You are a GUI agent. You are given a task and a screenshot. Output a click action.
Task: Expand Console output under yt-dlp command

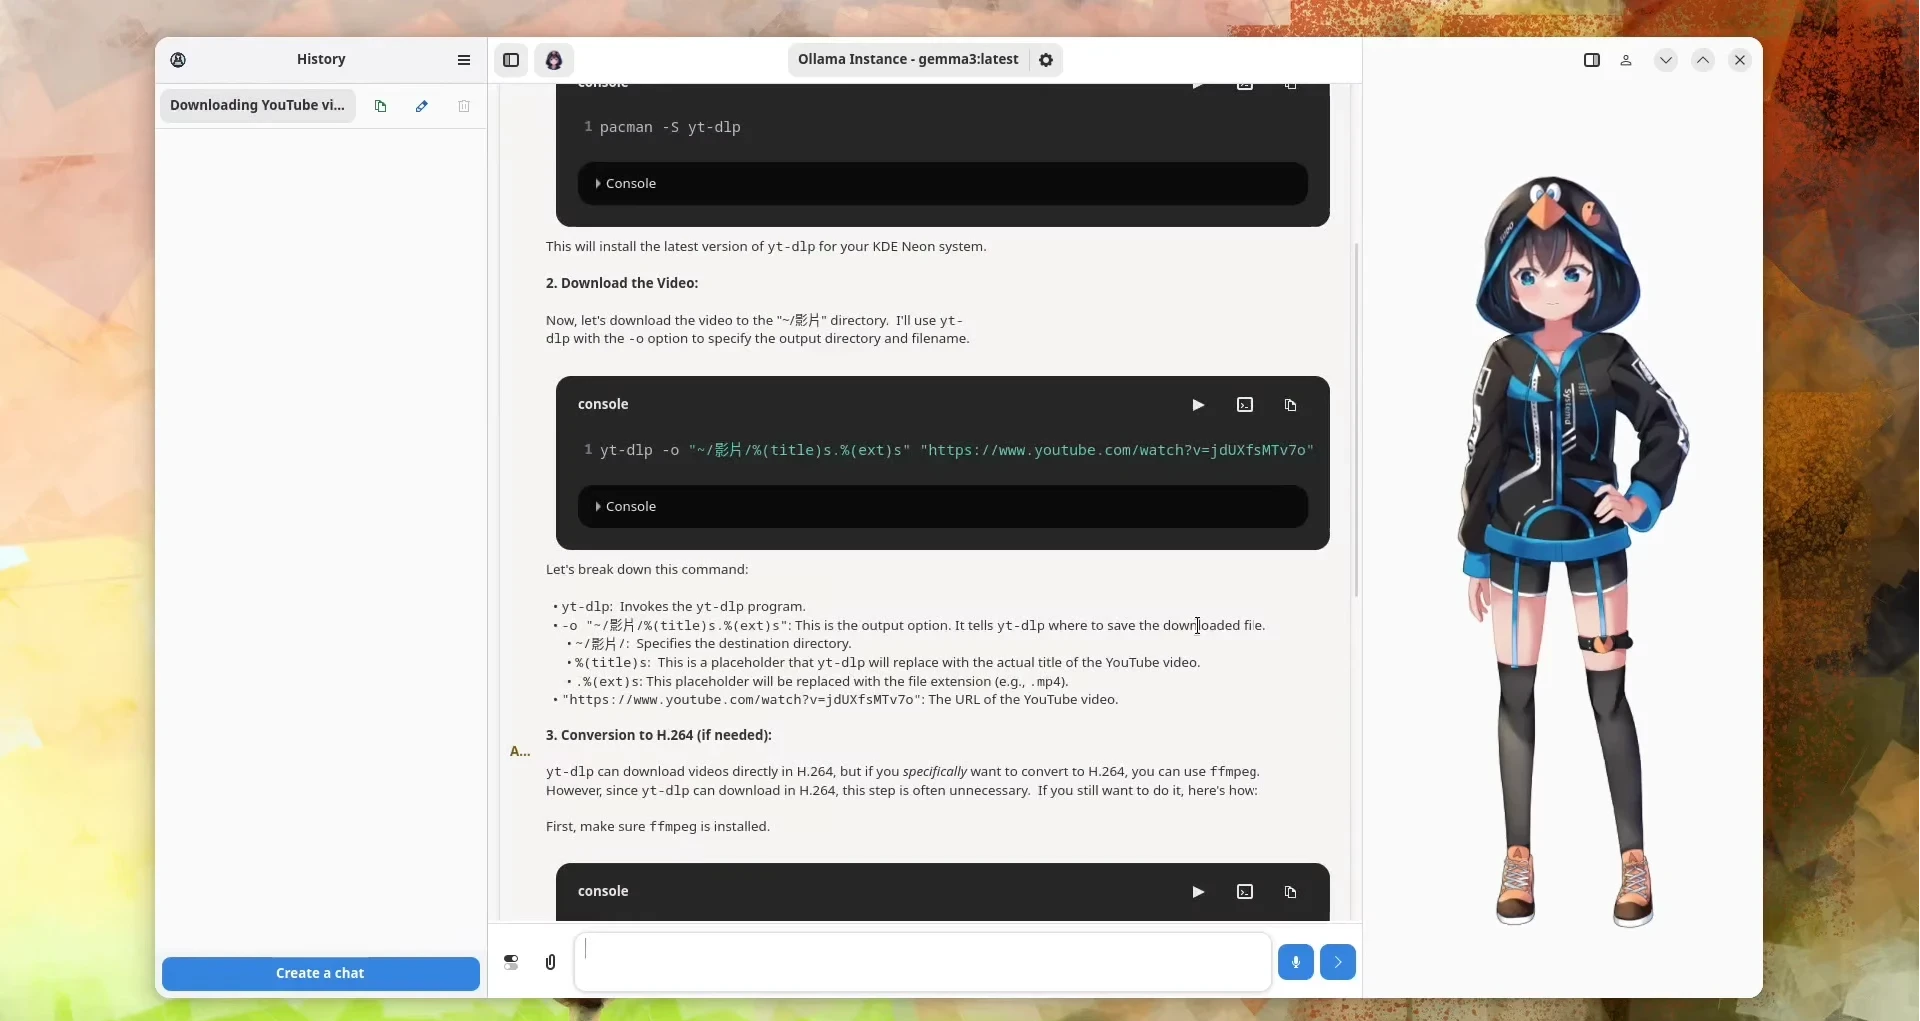pyautogui.click(x=626, y=507)
